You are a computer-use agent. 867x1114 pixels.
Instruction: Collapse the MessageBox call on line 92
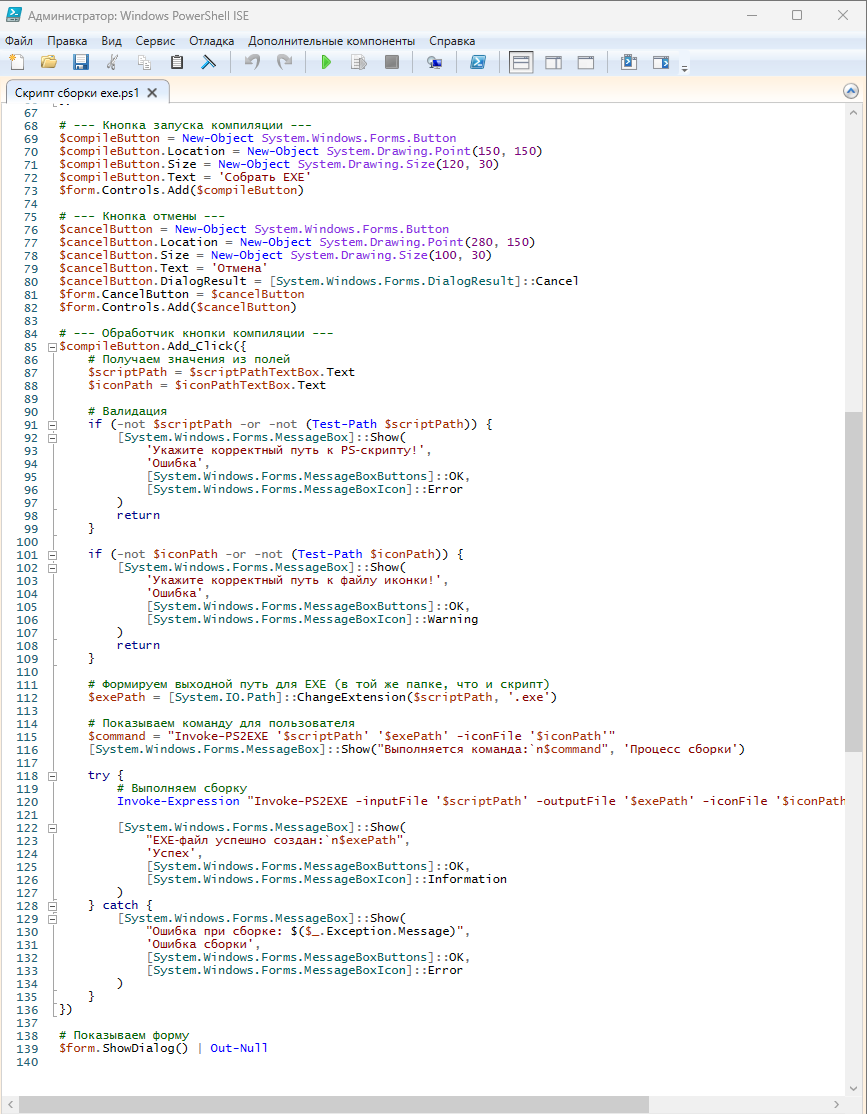point(52,438)
